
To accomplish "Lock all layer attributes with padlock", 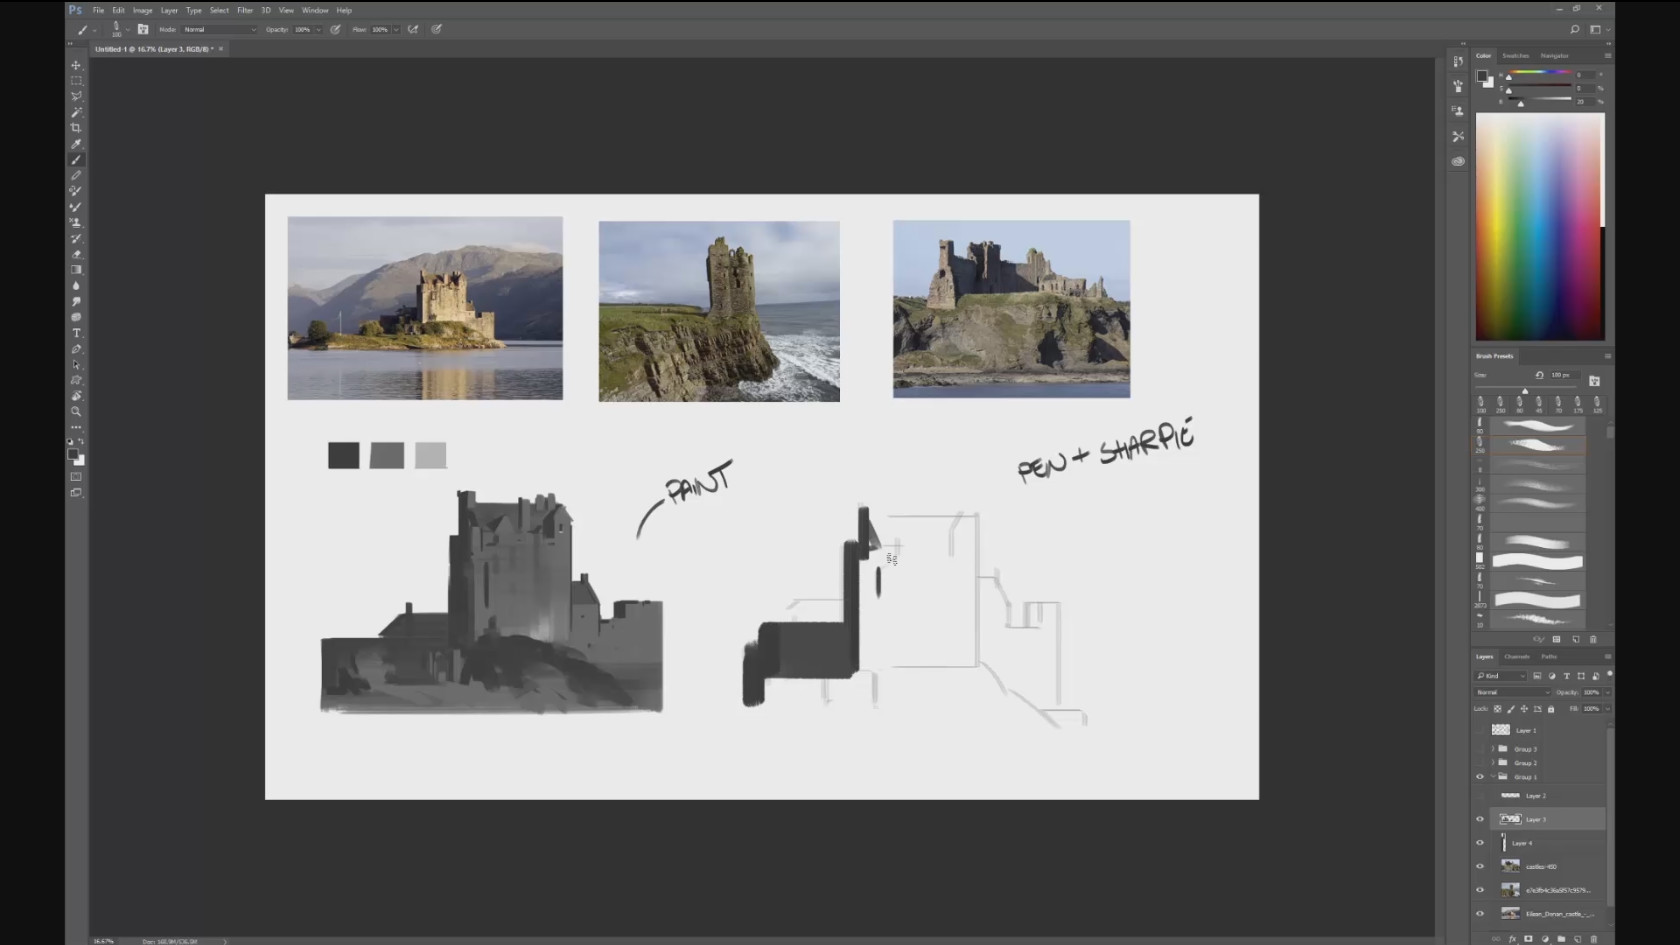I will pos(1551,709).
